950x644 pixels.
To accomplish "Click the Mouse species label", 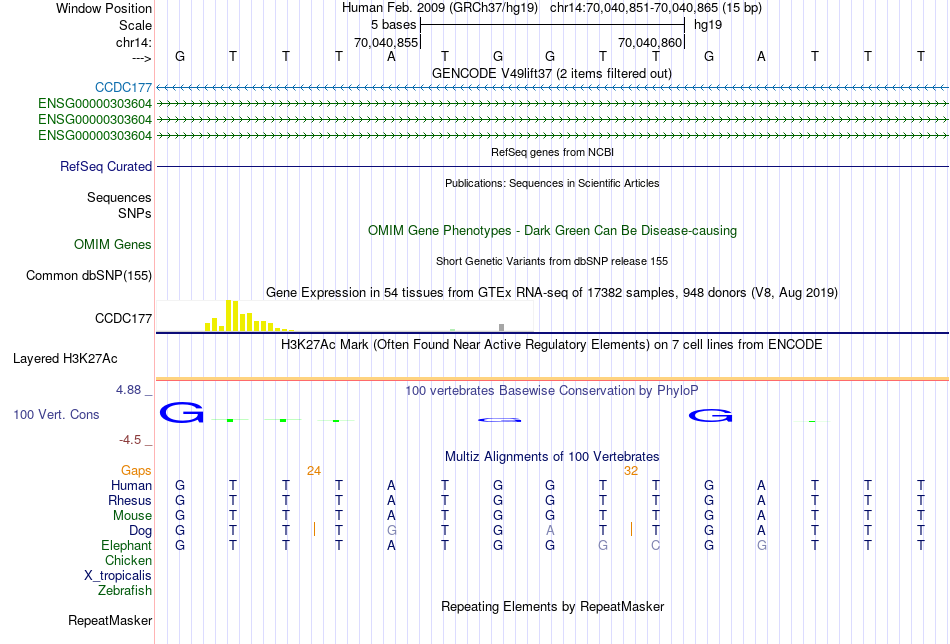I will (132, 516).
